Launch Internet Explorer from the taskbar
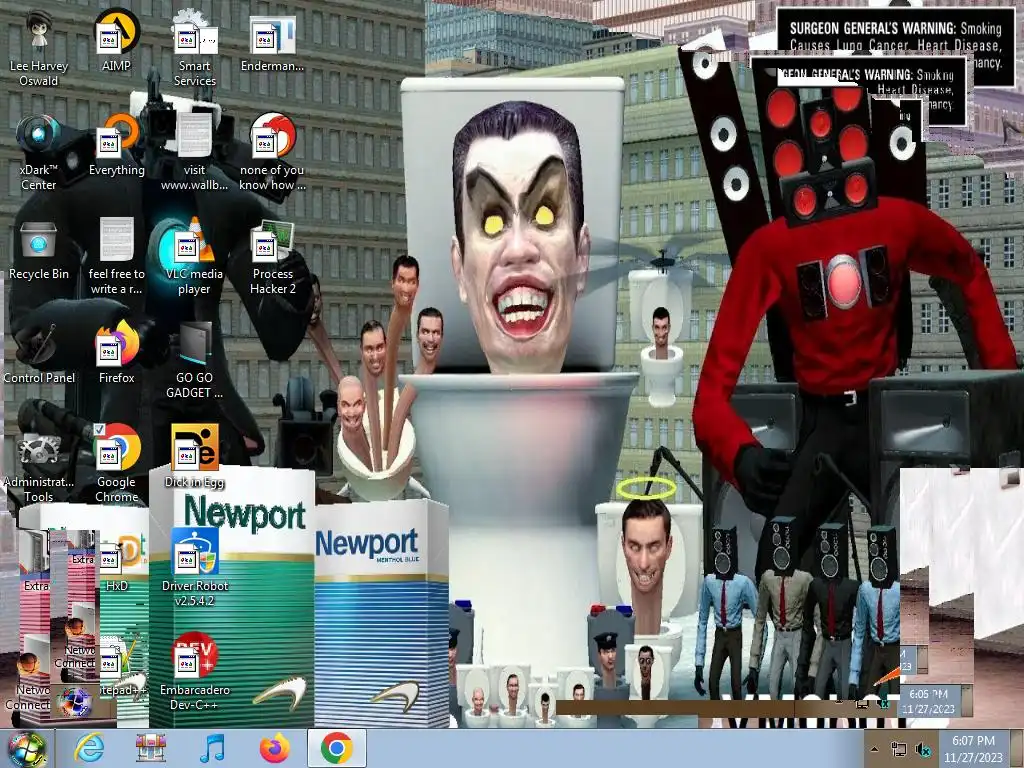The width and height of the screenshot is (1024, 768). pyautogui.click(x=89, y=748)
